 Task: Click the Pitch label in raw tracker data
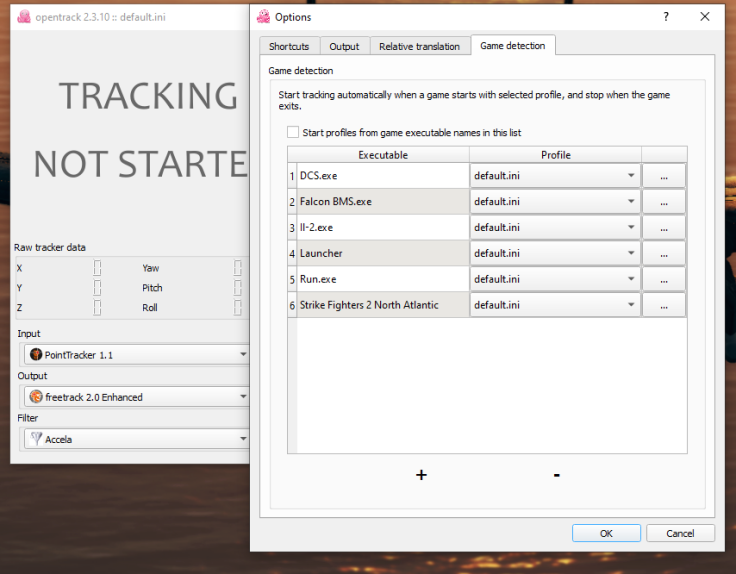(x=152, y=287)
